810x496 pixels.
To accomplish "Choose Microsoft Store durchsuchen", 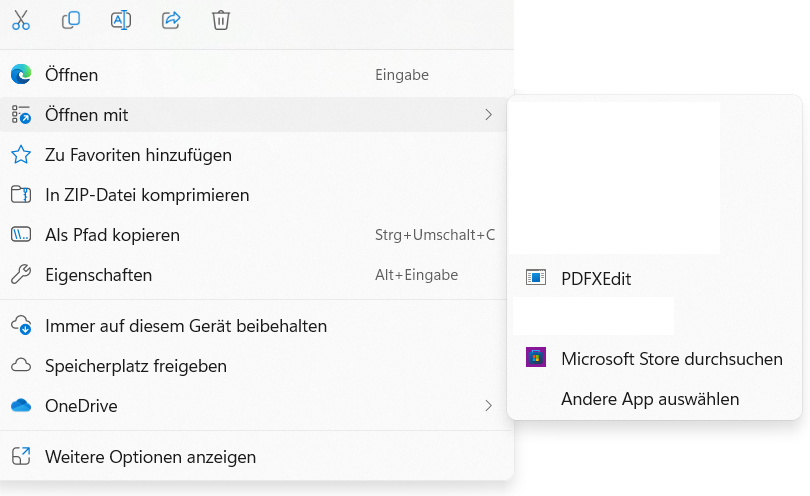I will point(672,358).
